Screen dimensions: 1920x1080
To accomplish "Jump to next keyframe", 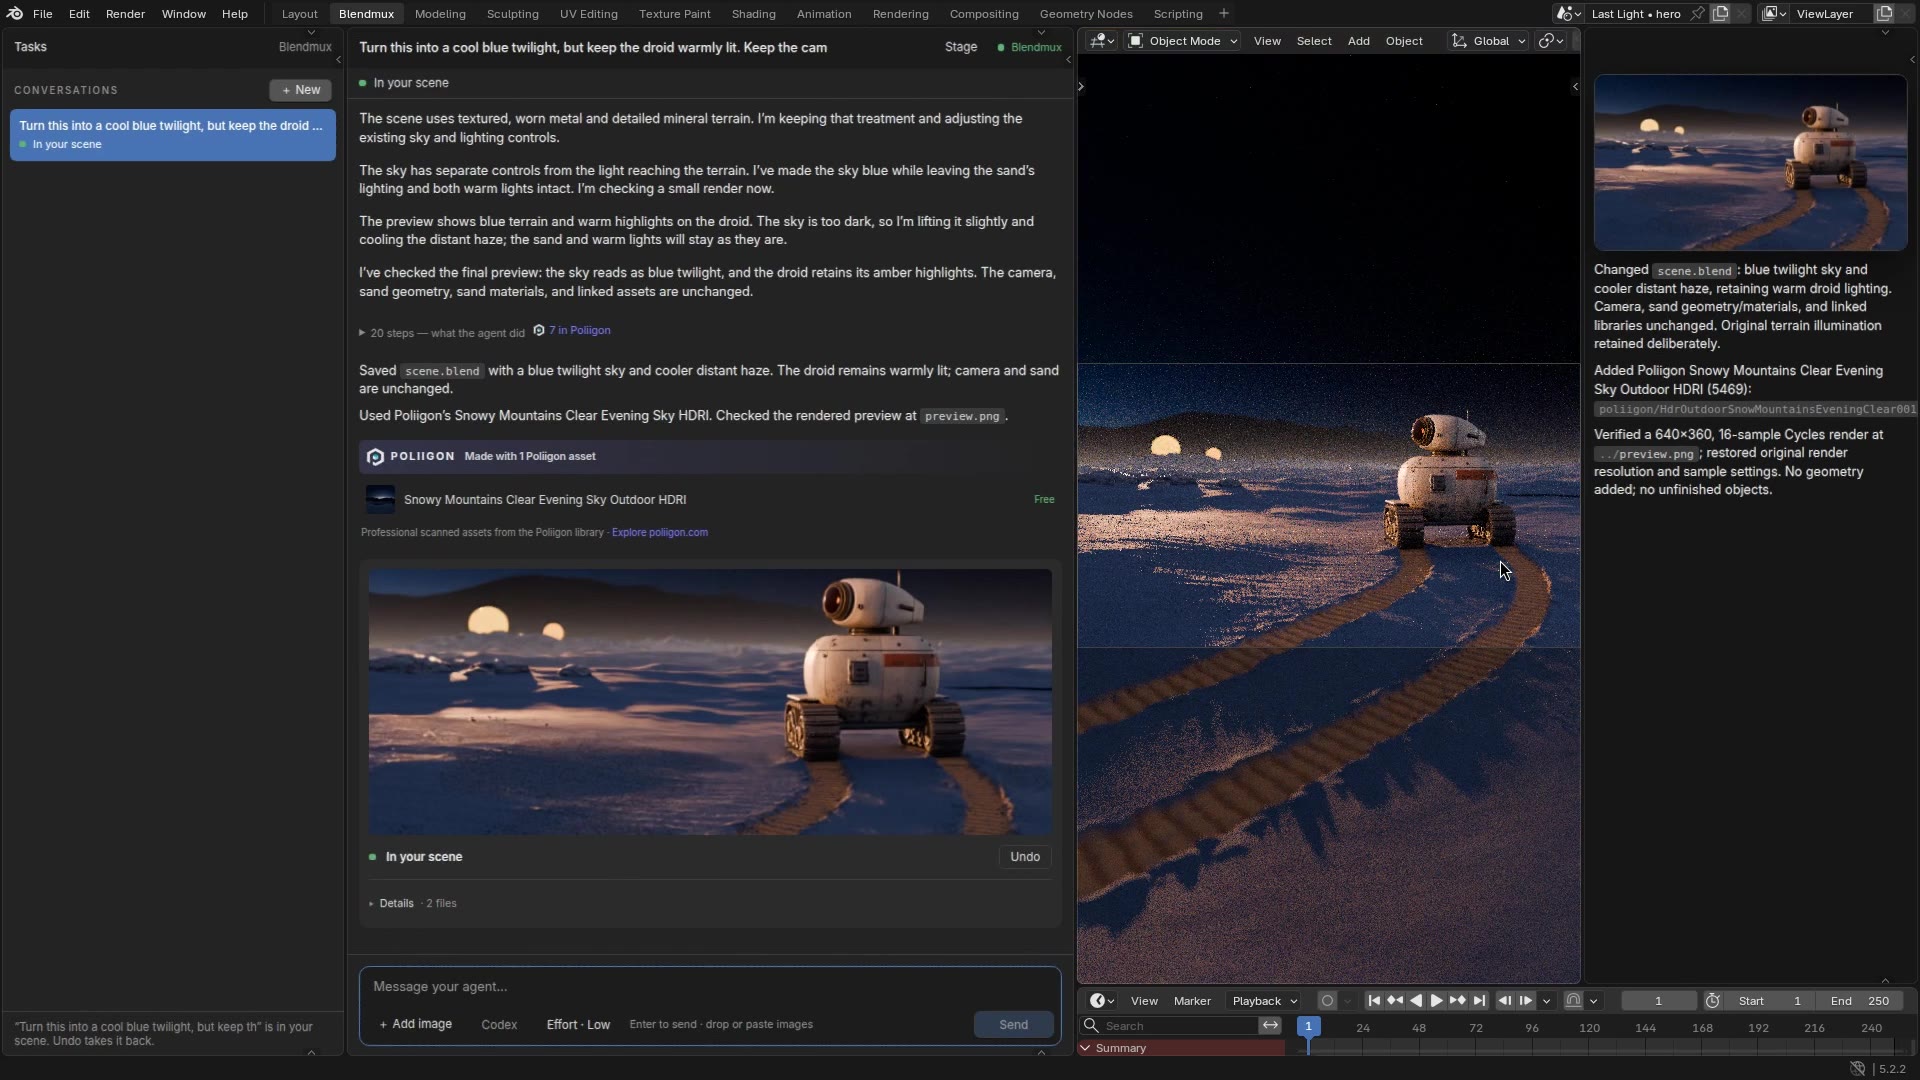I will [1458, 1001].
